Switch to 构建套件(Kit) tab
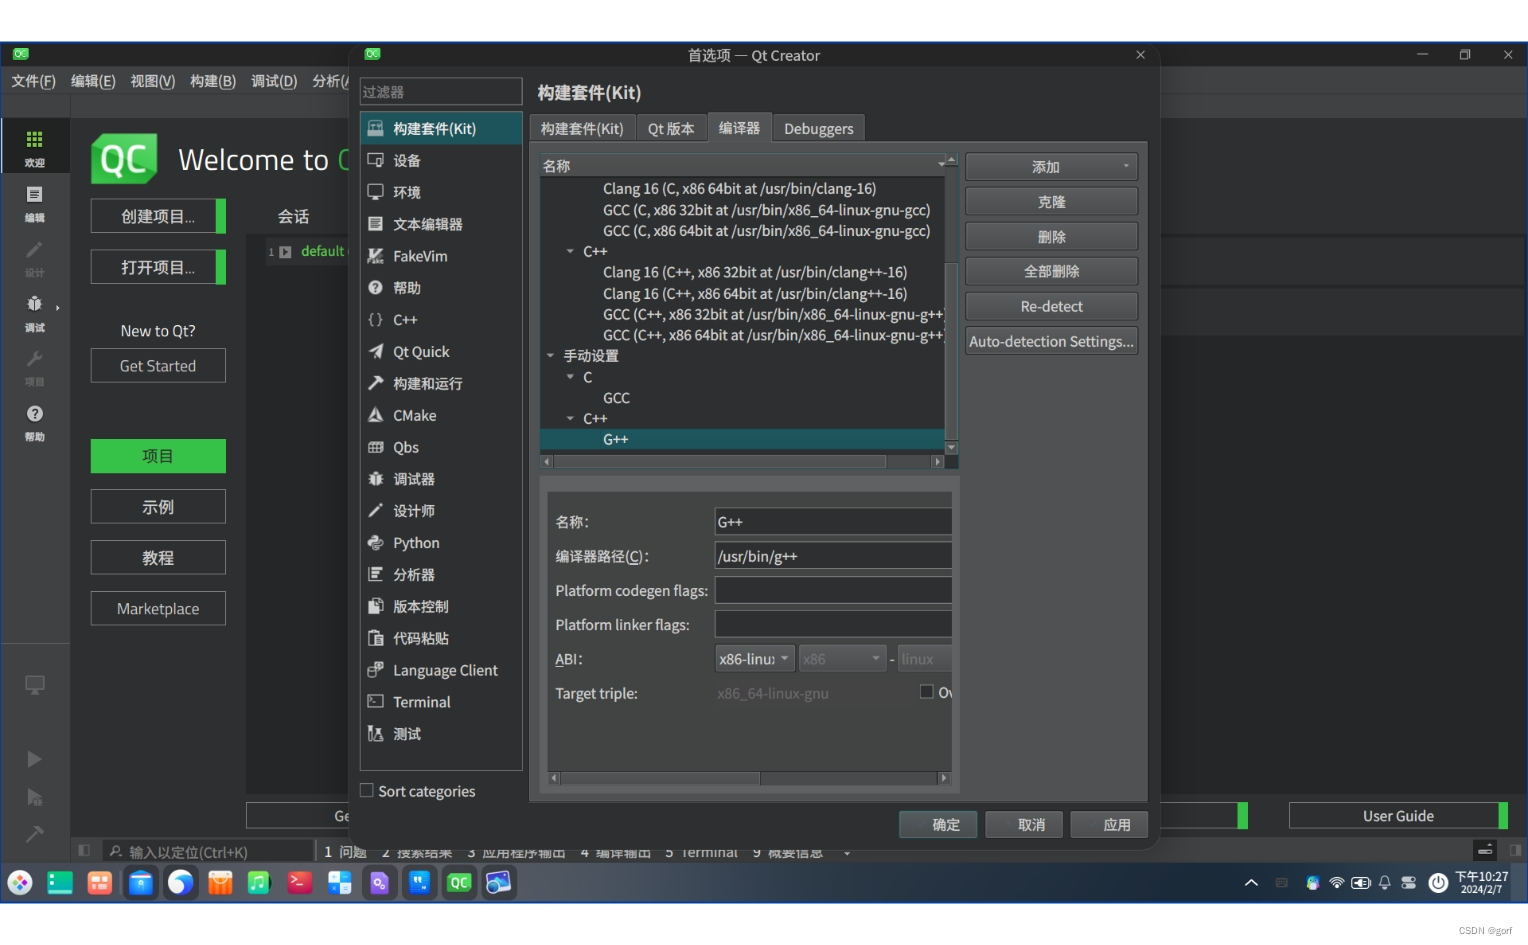Screen dimensions: 1528x945 click(582, 128)
